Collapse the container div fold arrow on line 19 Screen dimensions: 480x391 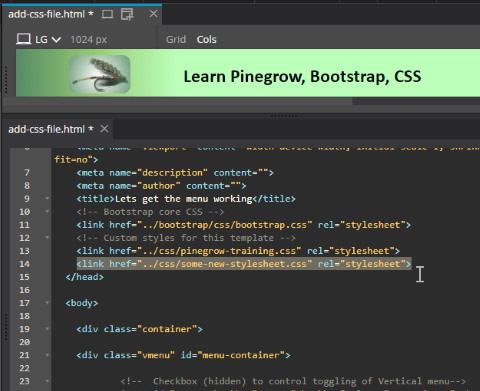pyautogui.click(x=47, y=329)
